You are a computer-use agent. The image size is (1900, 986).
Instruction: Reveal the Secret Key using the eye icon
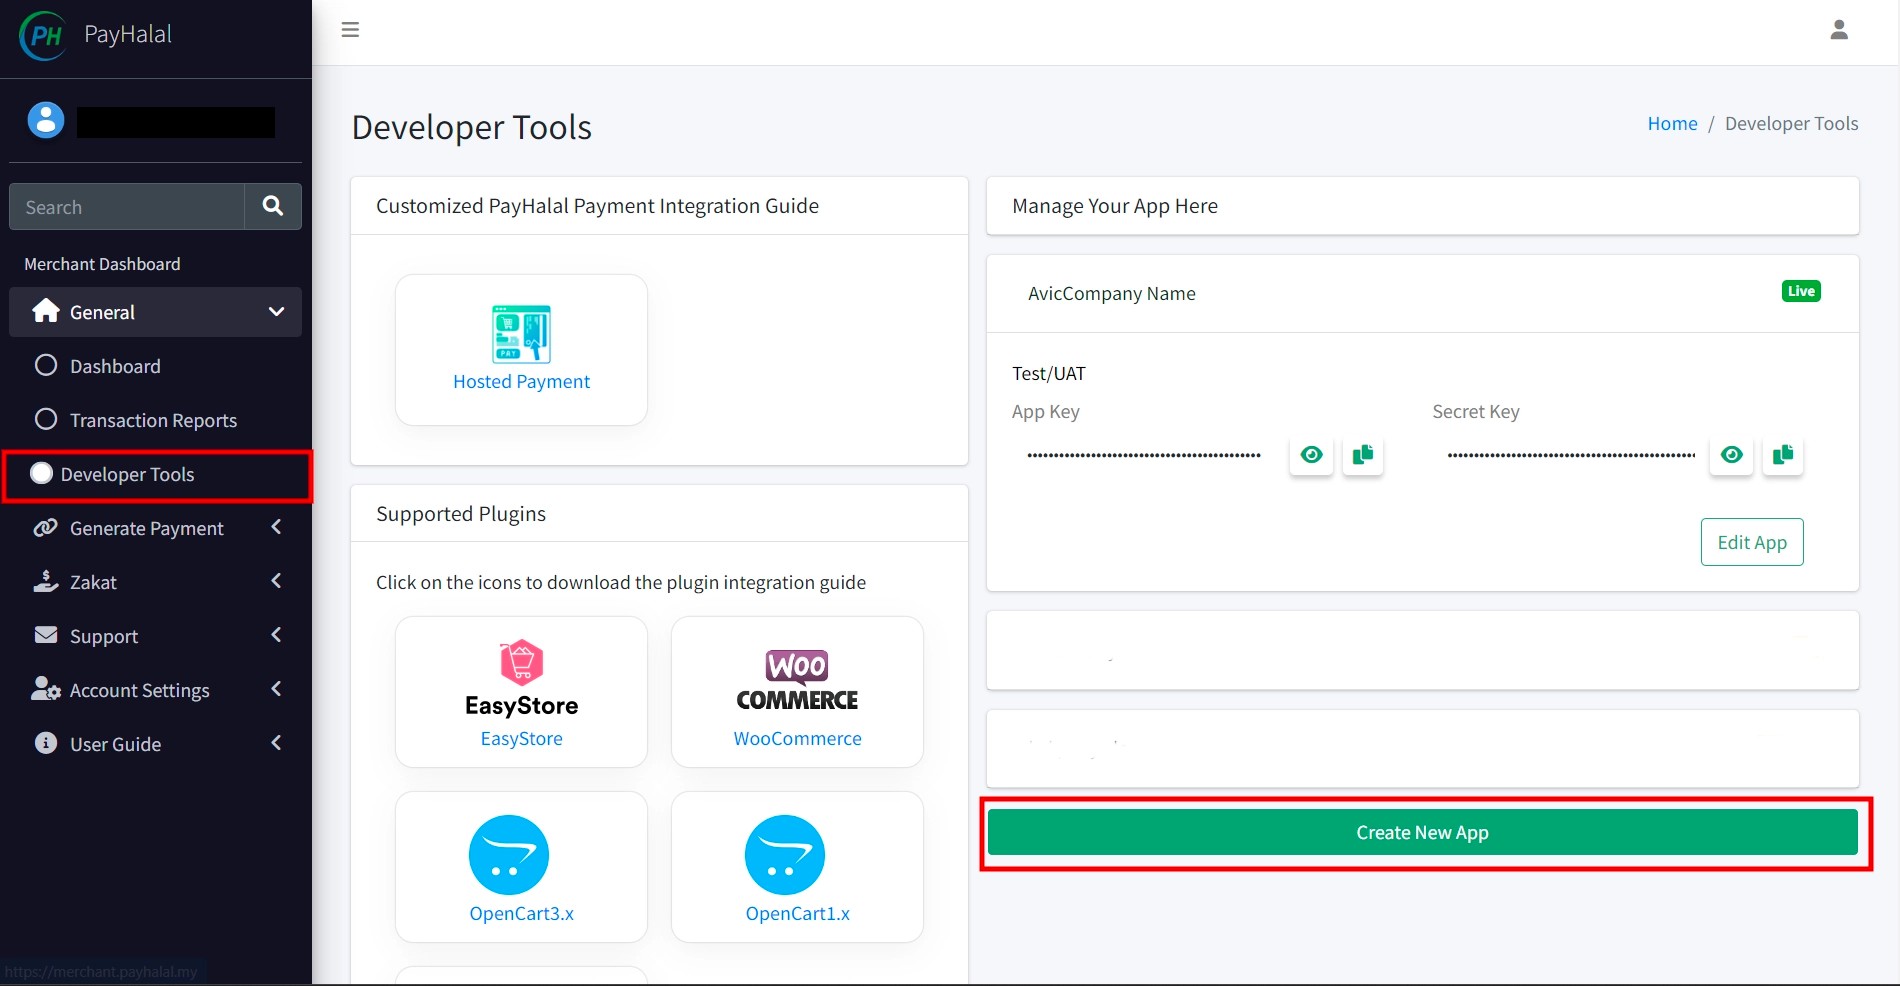pyautogui.click(x=1731, y=455)
